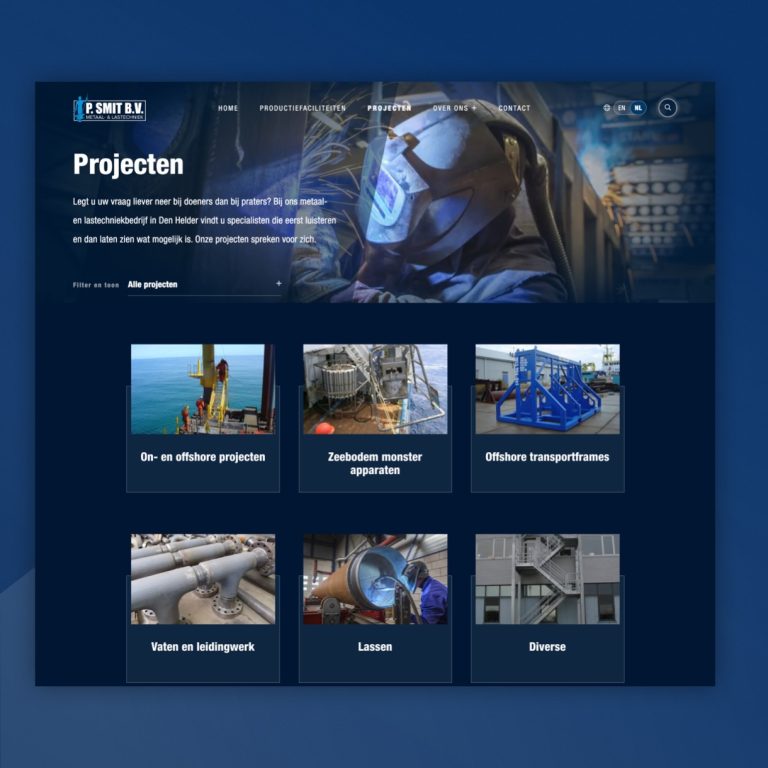Screen dimensions: 768x768
Task: Open the Lassen welding photo
Action: (x=375, y=579)
